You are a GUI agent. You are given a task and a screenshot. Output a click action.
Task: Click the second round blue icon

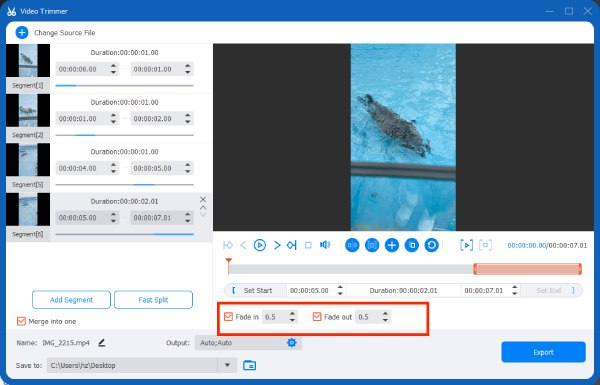(x=372, y=245)
